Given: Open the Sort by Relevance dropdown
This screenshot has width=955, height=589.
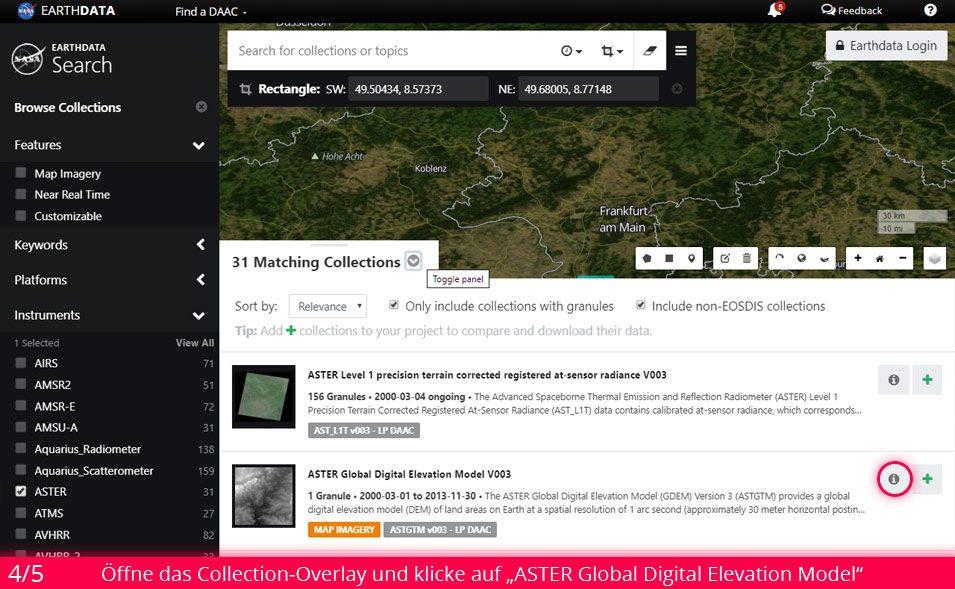Looking at the screenshot, I should coord(328,306).
